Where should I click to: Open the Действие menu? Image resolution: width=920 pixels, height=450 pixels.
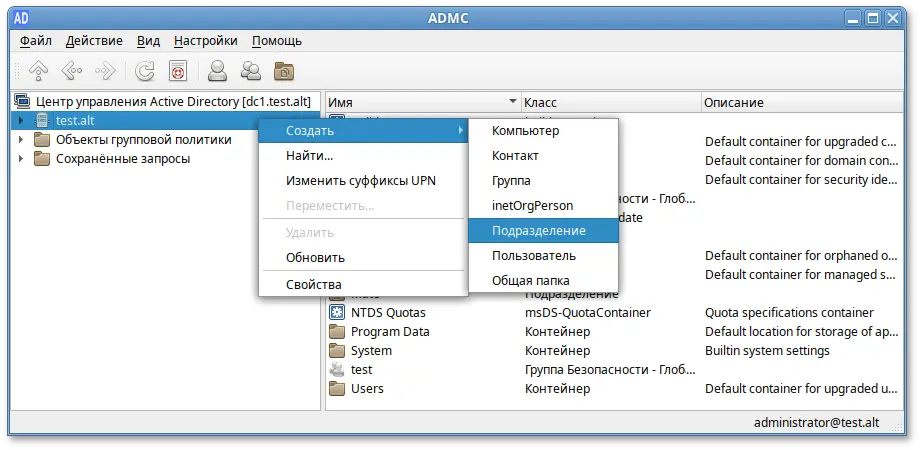pyautogui.click(x=94, y=41)
